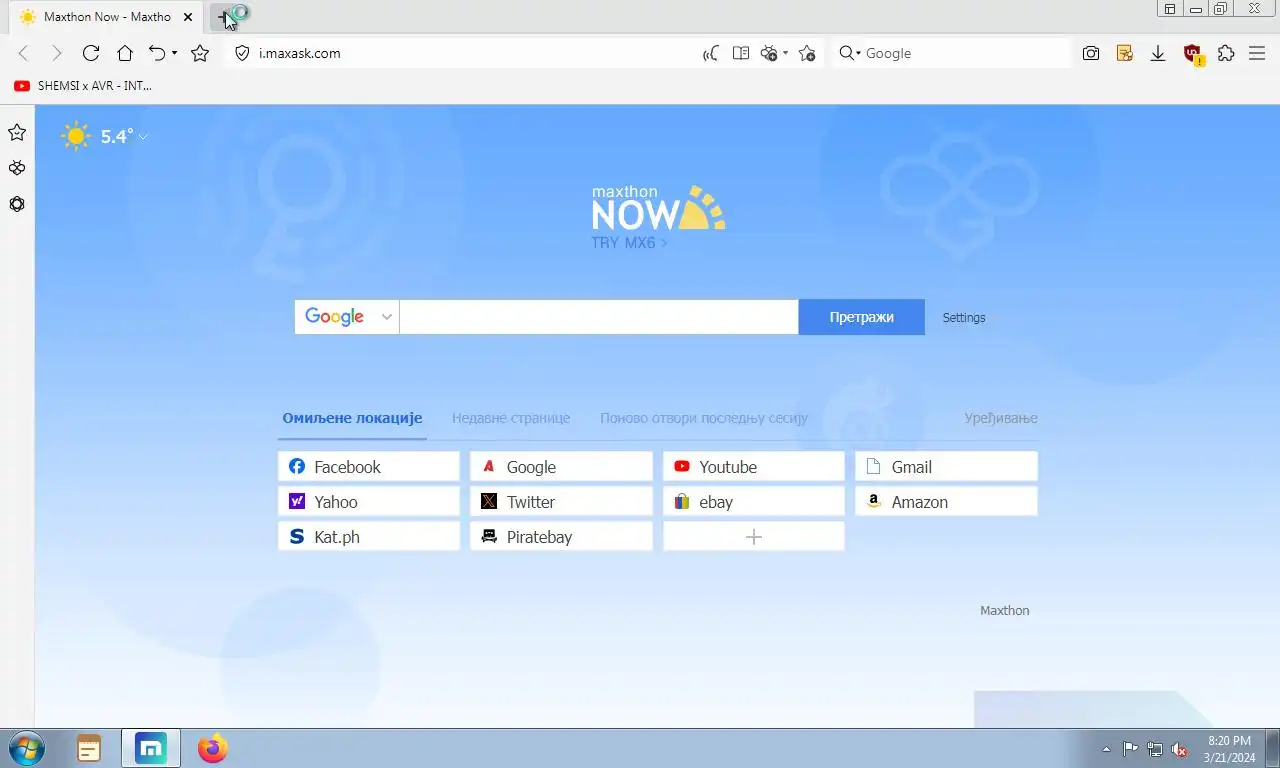Viewport: 1280px width, 768px height.
Task: Go forward with the Forward arrow
Action: coord(57,53)
